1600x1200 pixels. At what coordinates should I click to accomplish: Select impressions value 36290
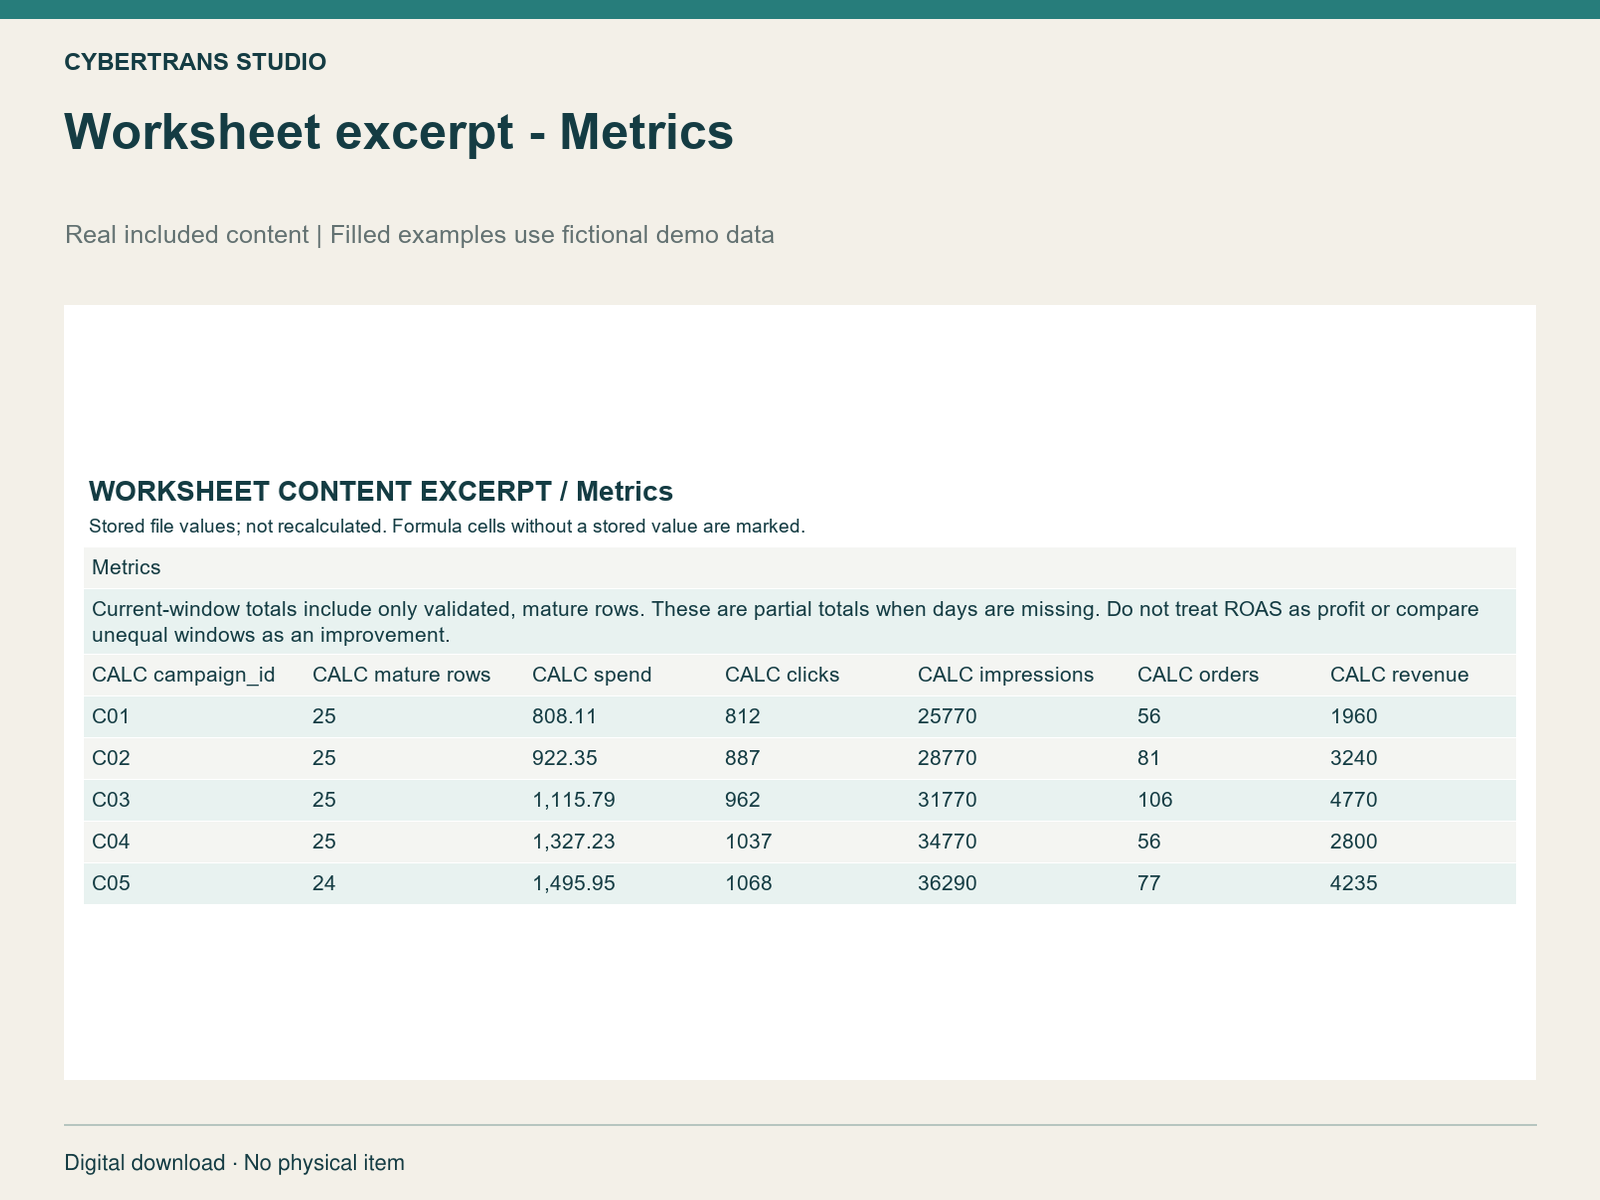[x=947, y=884]
